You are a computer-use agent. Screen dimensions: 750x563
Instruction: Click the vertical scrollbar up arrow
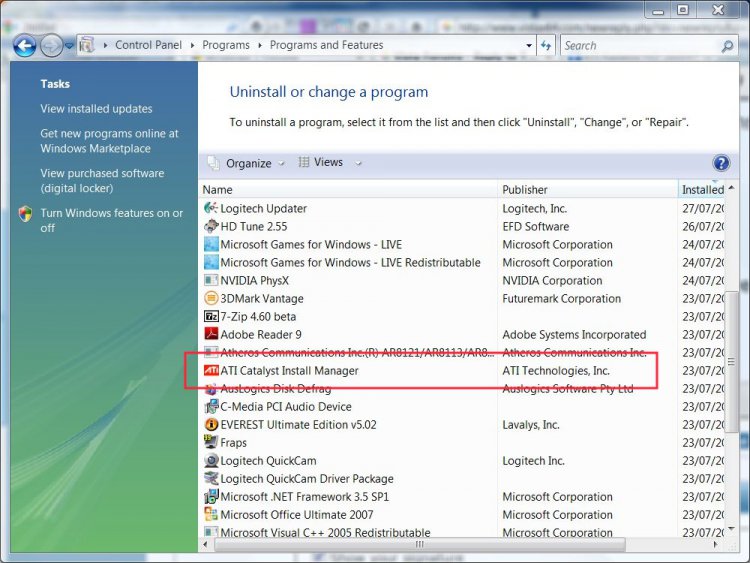(x=731, y=188)
